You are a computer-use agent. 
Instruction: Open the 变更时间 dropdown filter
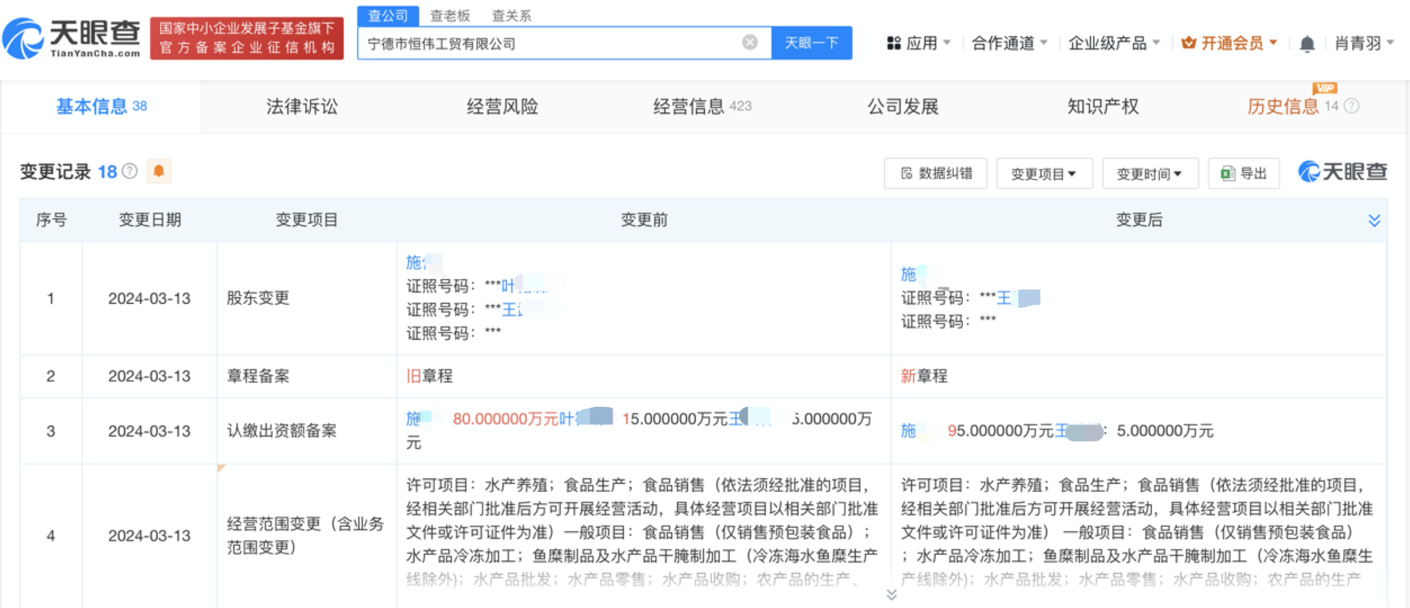point(1150,173)
